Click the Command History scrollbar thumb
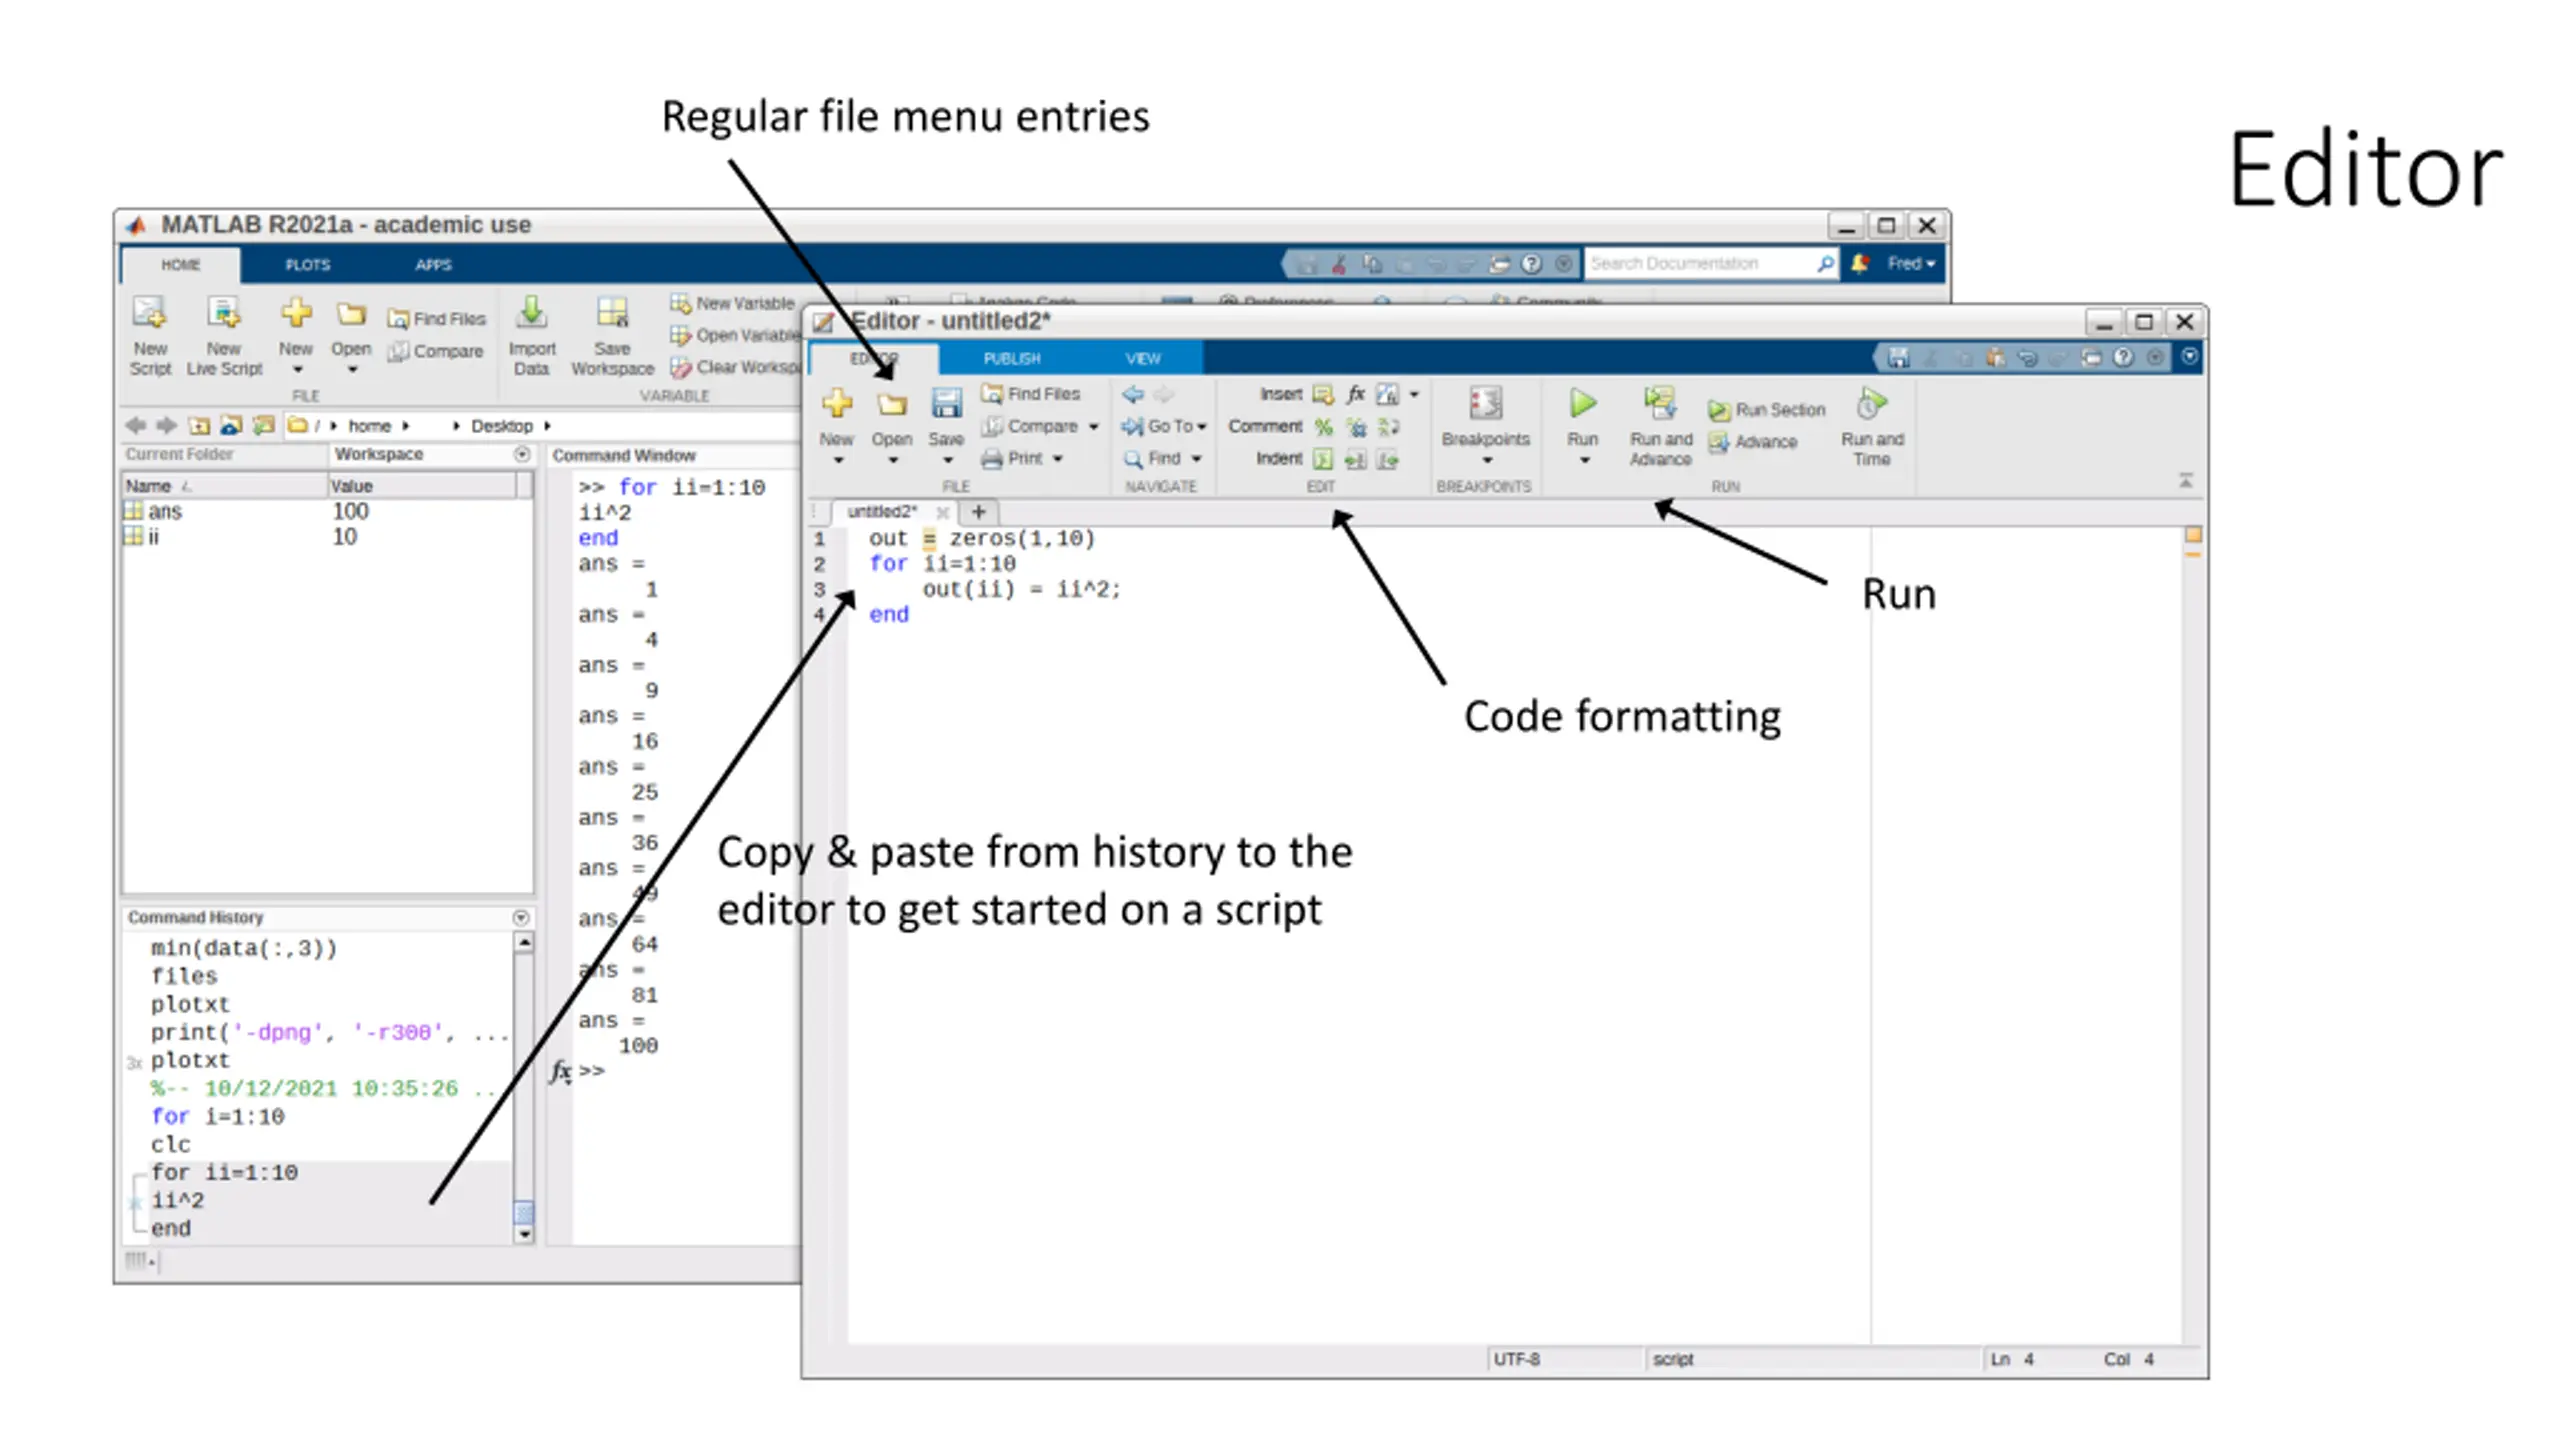The image size is (2560, 1440). point(523,1212)
